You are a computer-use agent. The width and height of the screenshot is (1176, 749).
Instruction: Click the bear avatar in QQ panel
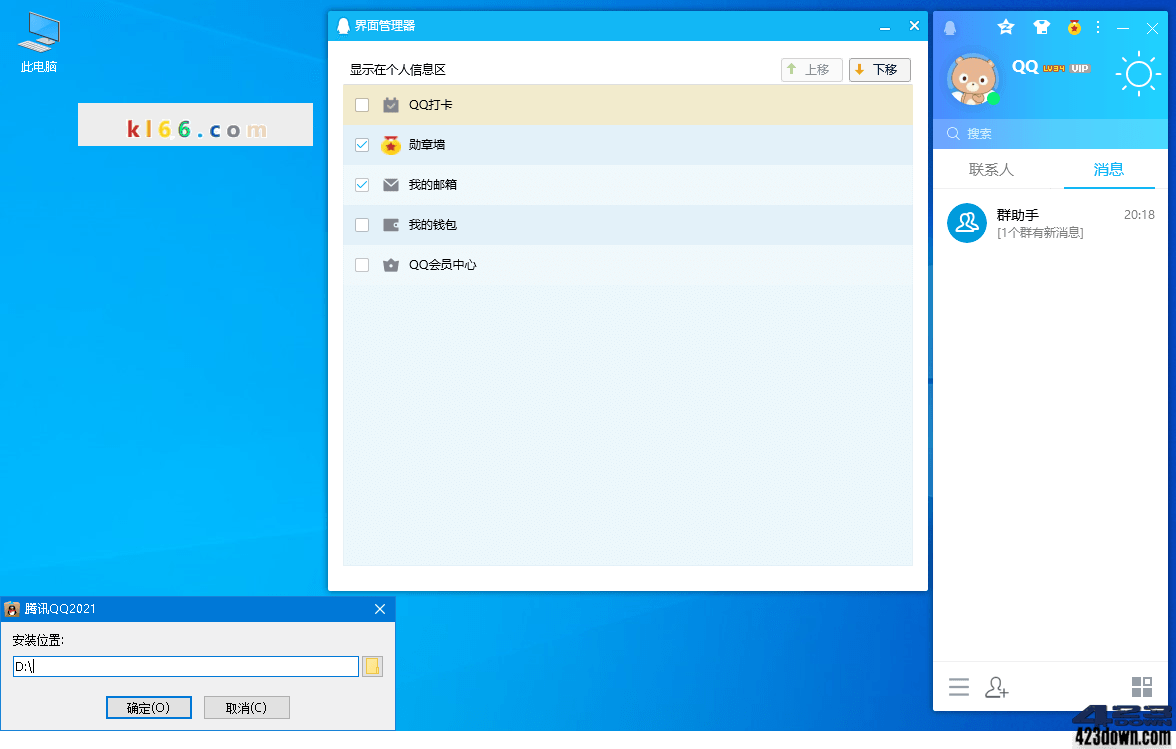(973, 79)
